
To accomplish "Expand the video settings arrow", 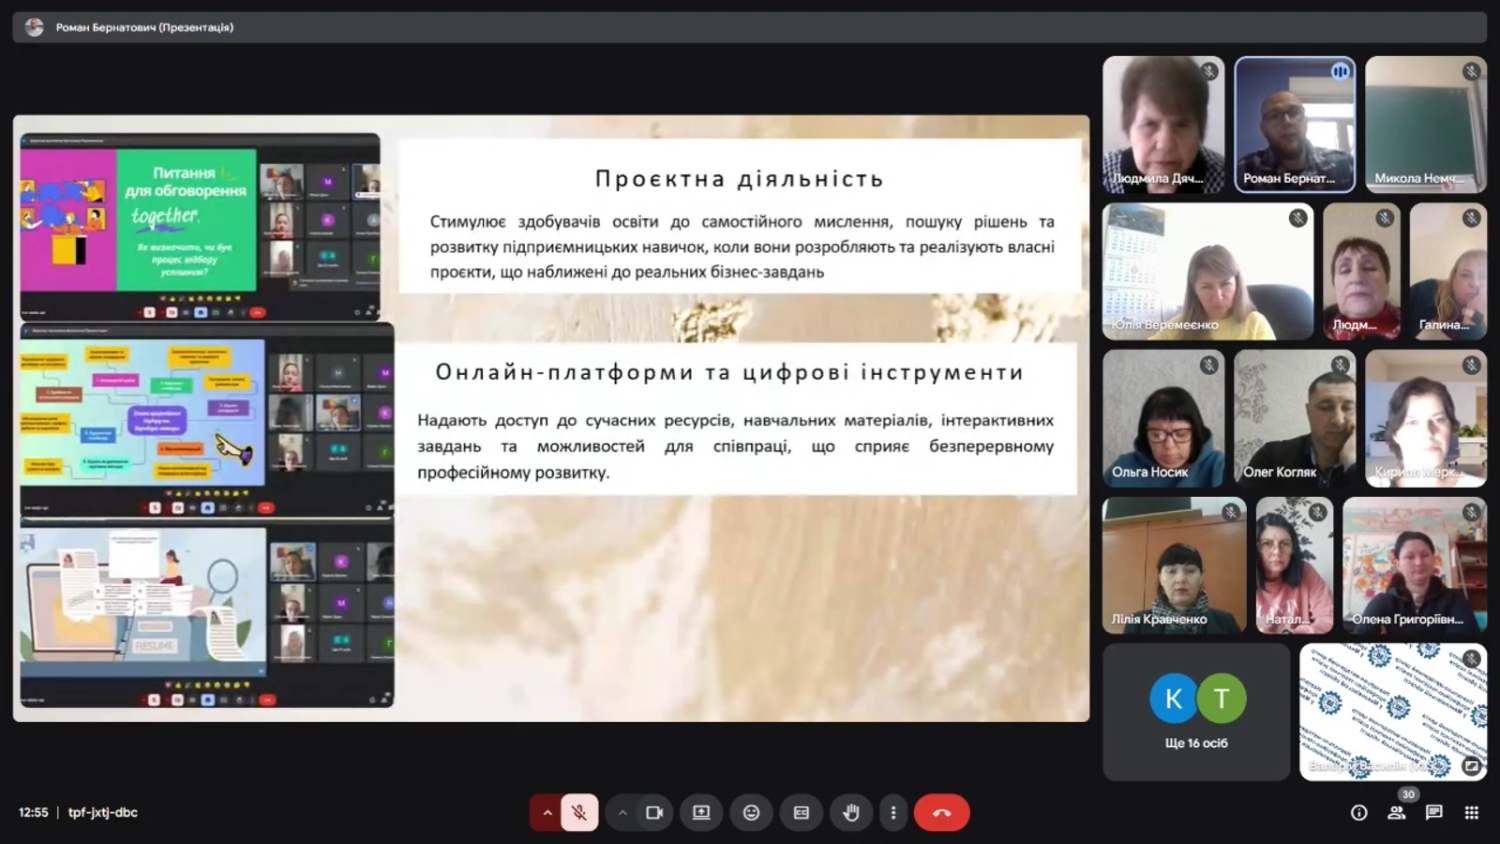I will click(x=622, y=813).
